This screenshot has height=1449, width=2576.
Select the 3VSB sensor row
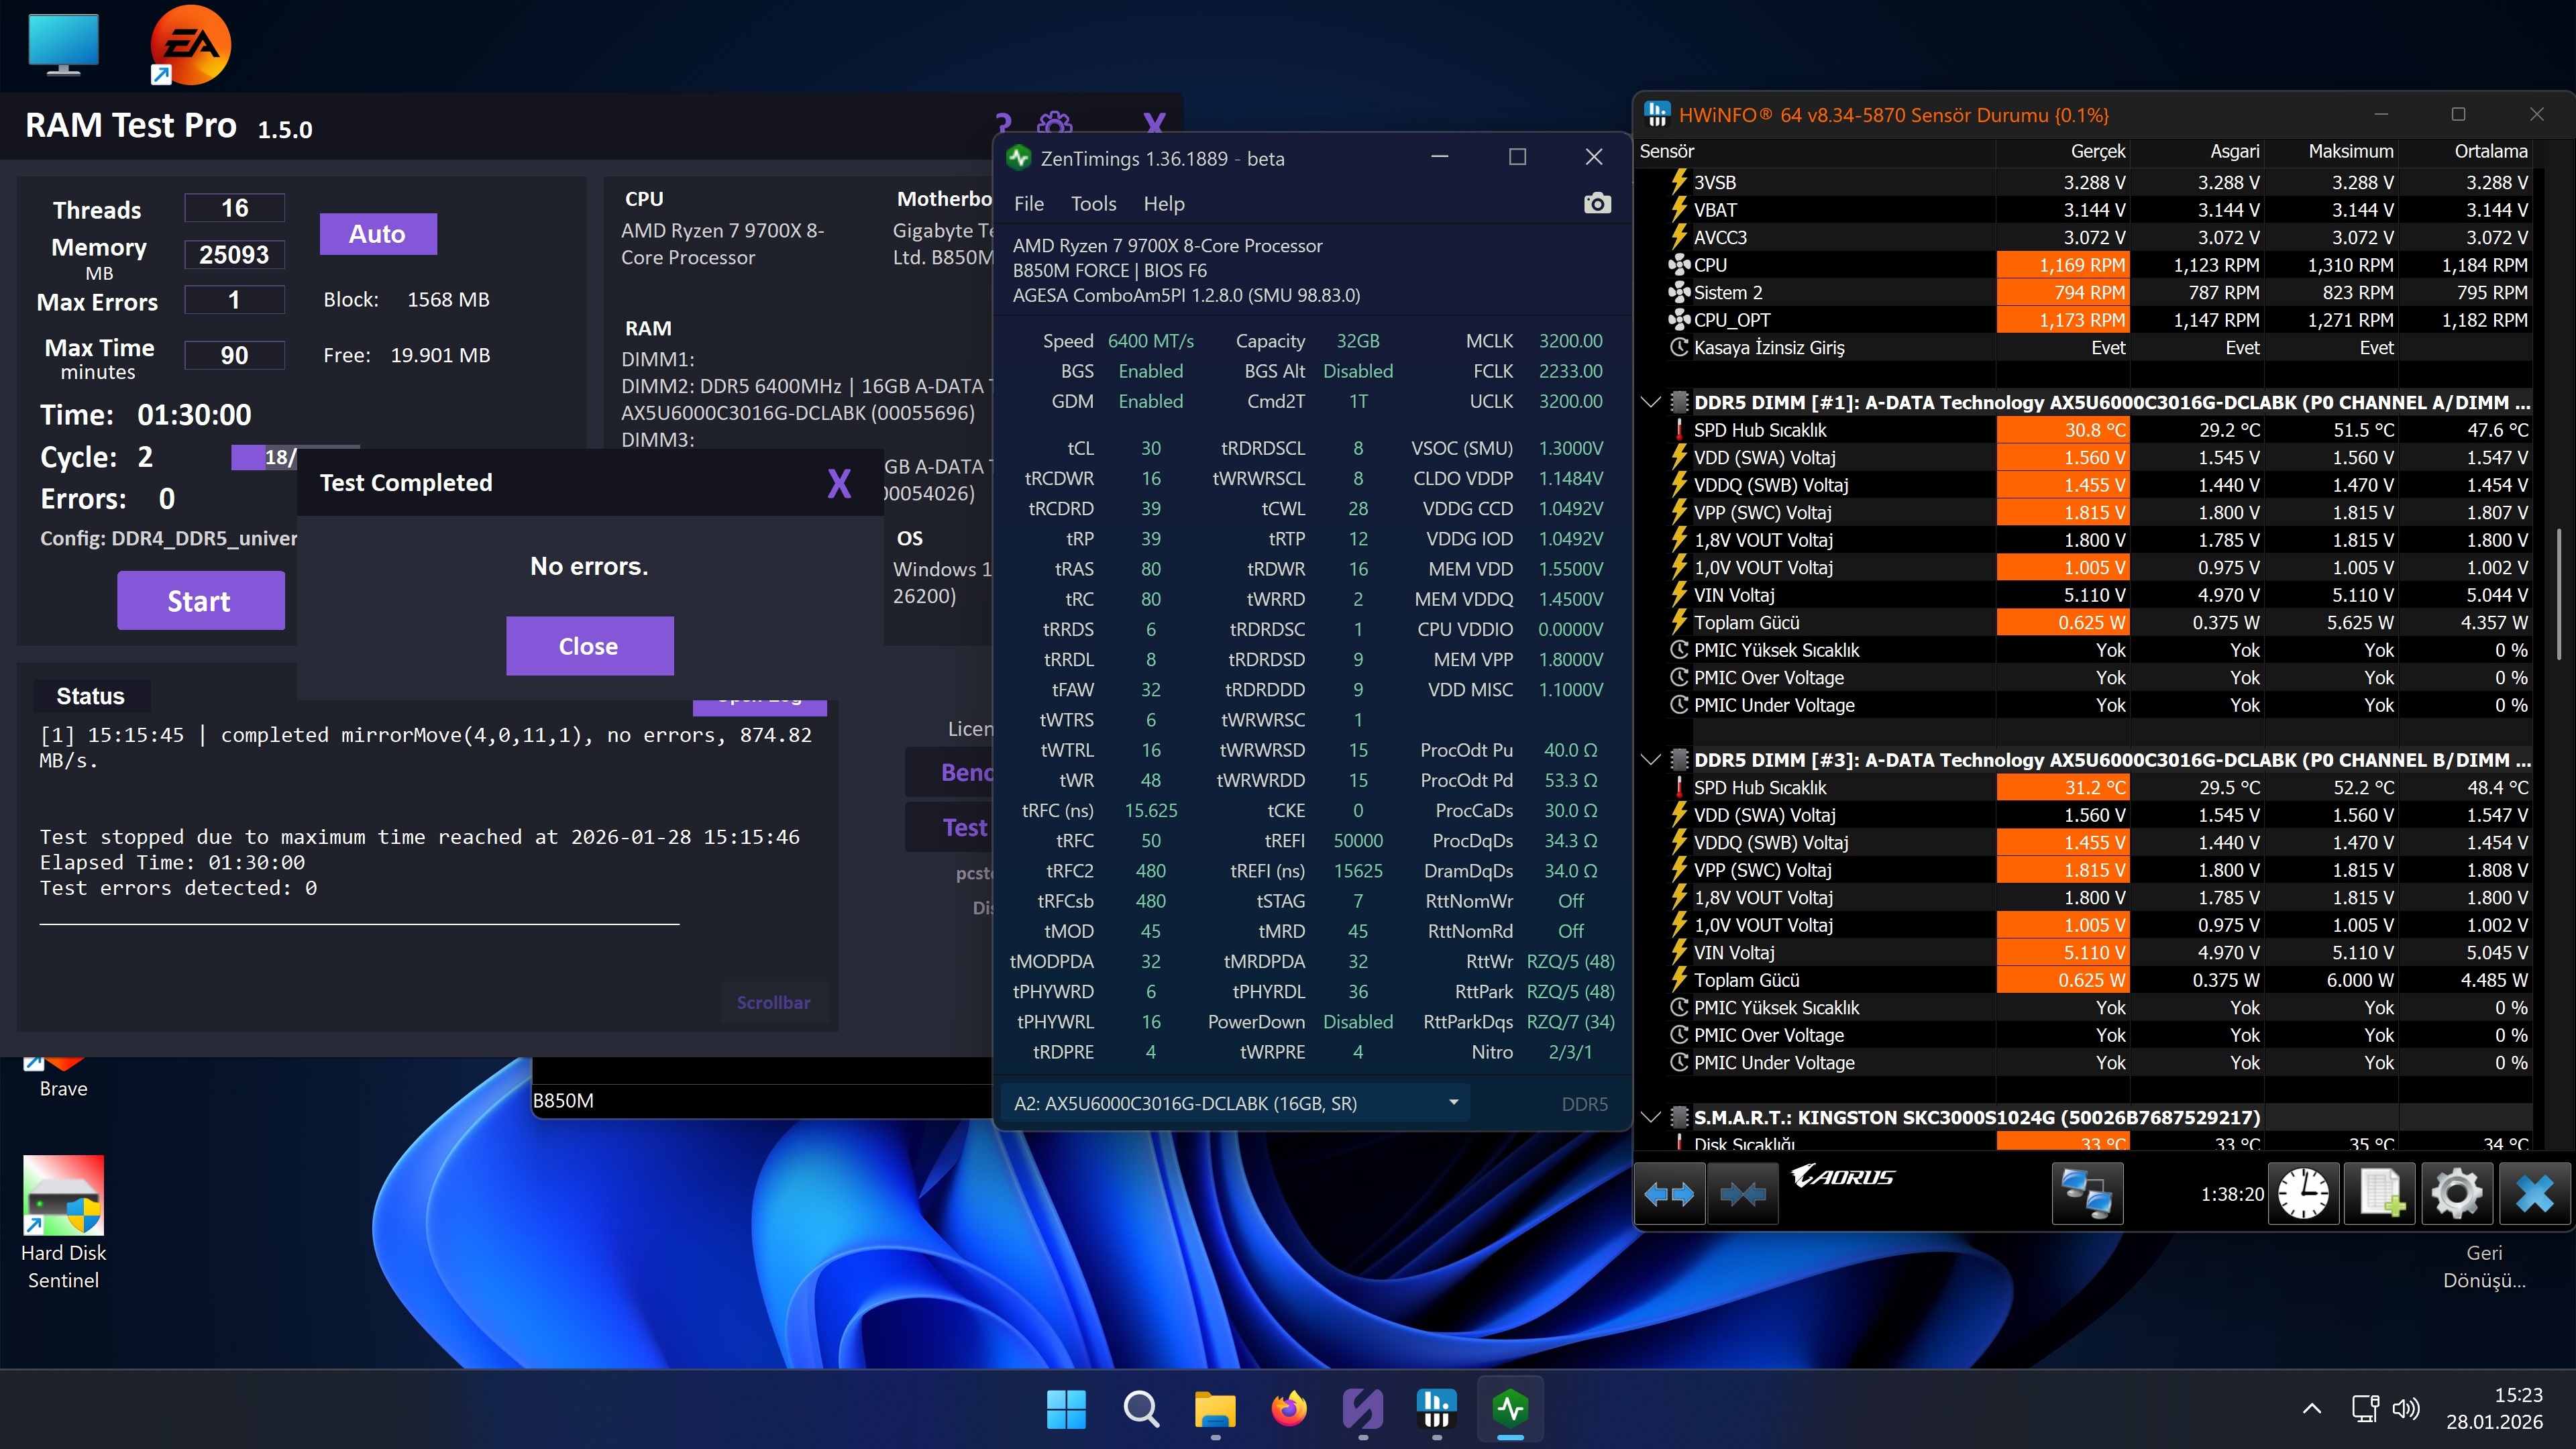point(2084,182)
